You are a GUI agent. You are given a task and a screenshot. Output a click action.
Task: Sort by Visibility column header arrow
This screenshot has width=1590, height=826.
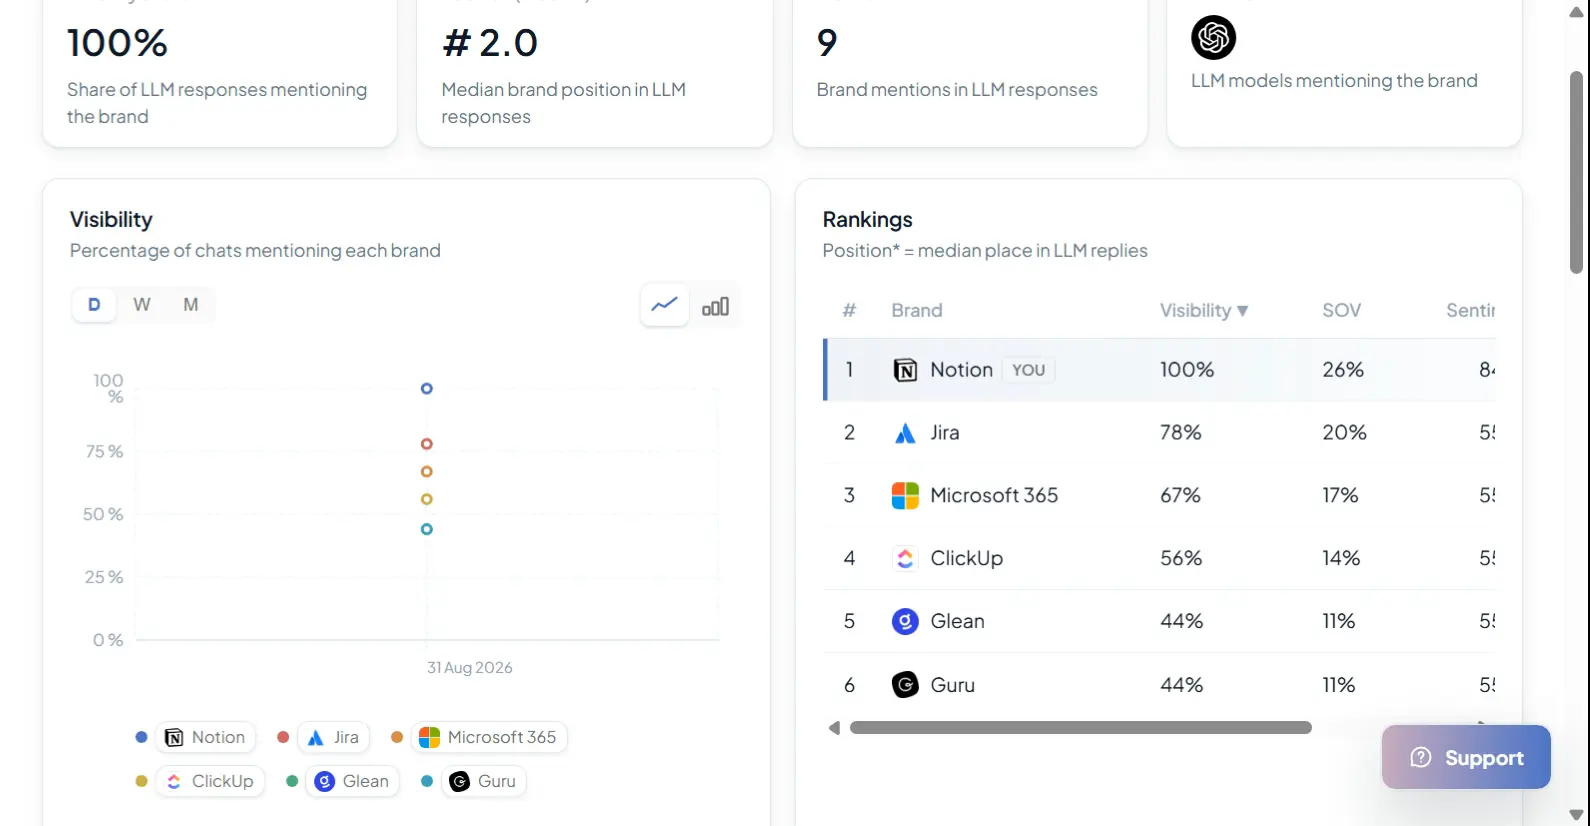pos(1243,311)
